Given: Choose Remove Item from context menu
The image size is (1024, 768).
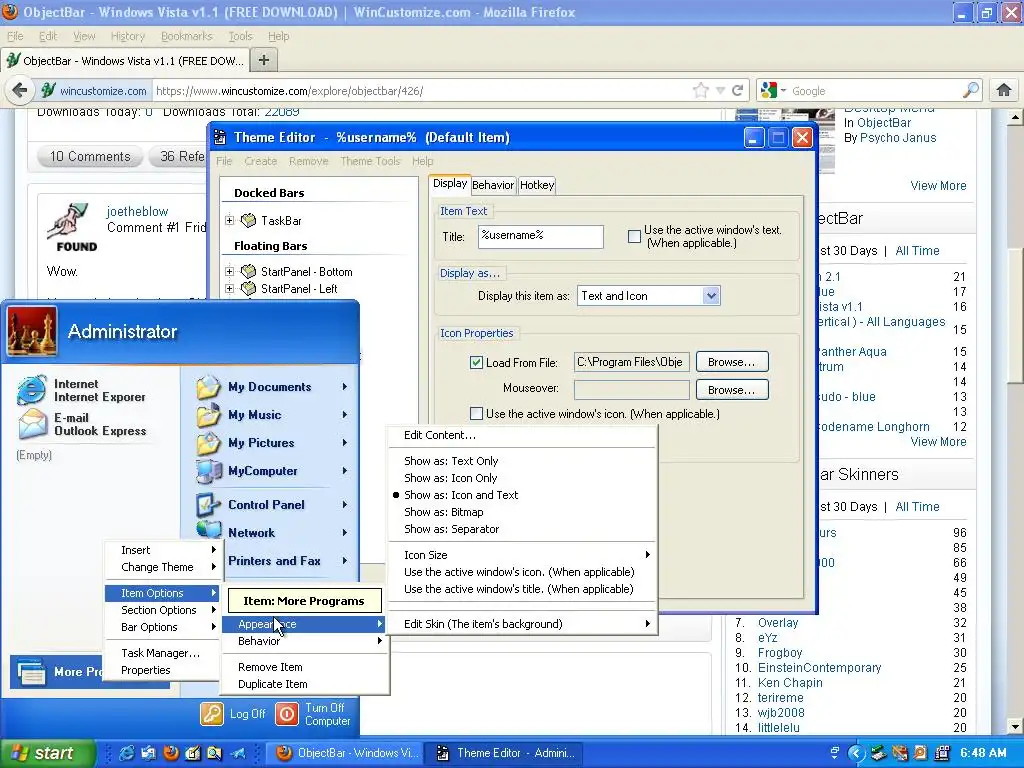Looking at the screenshot, I should [x=270, y=667].
